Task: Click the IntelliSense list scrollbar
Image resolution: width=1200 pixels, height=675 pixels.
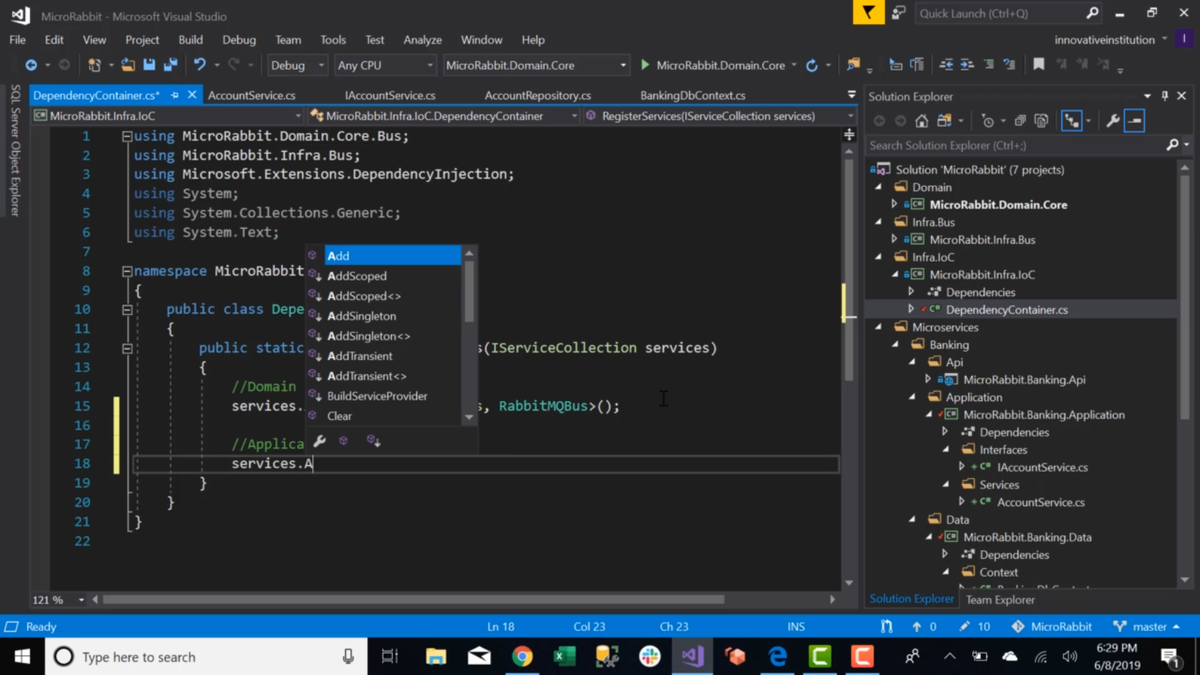Action: tap(469, 335)
